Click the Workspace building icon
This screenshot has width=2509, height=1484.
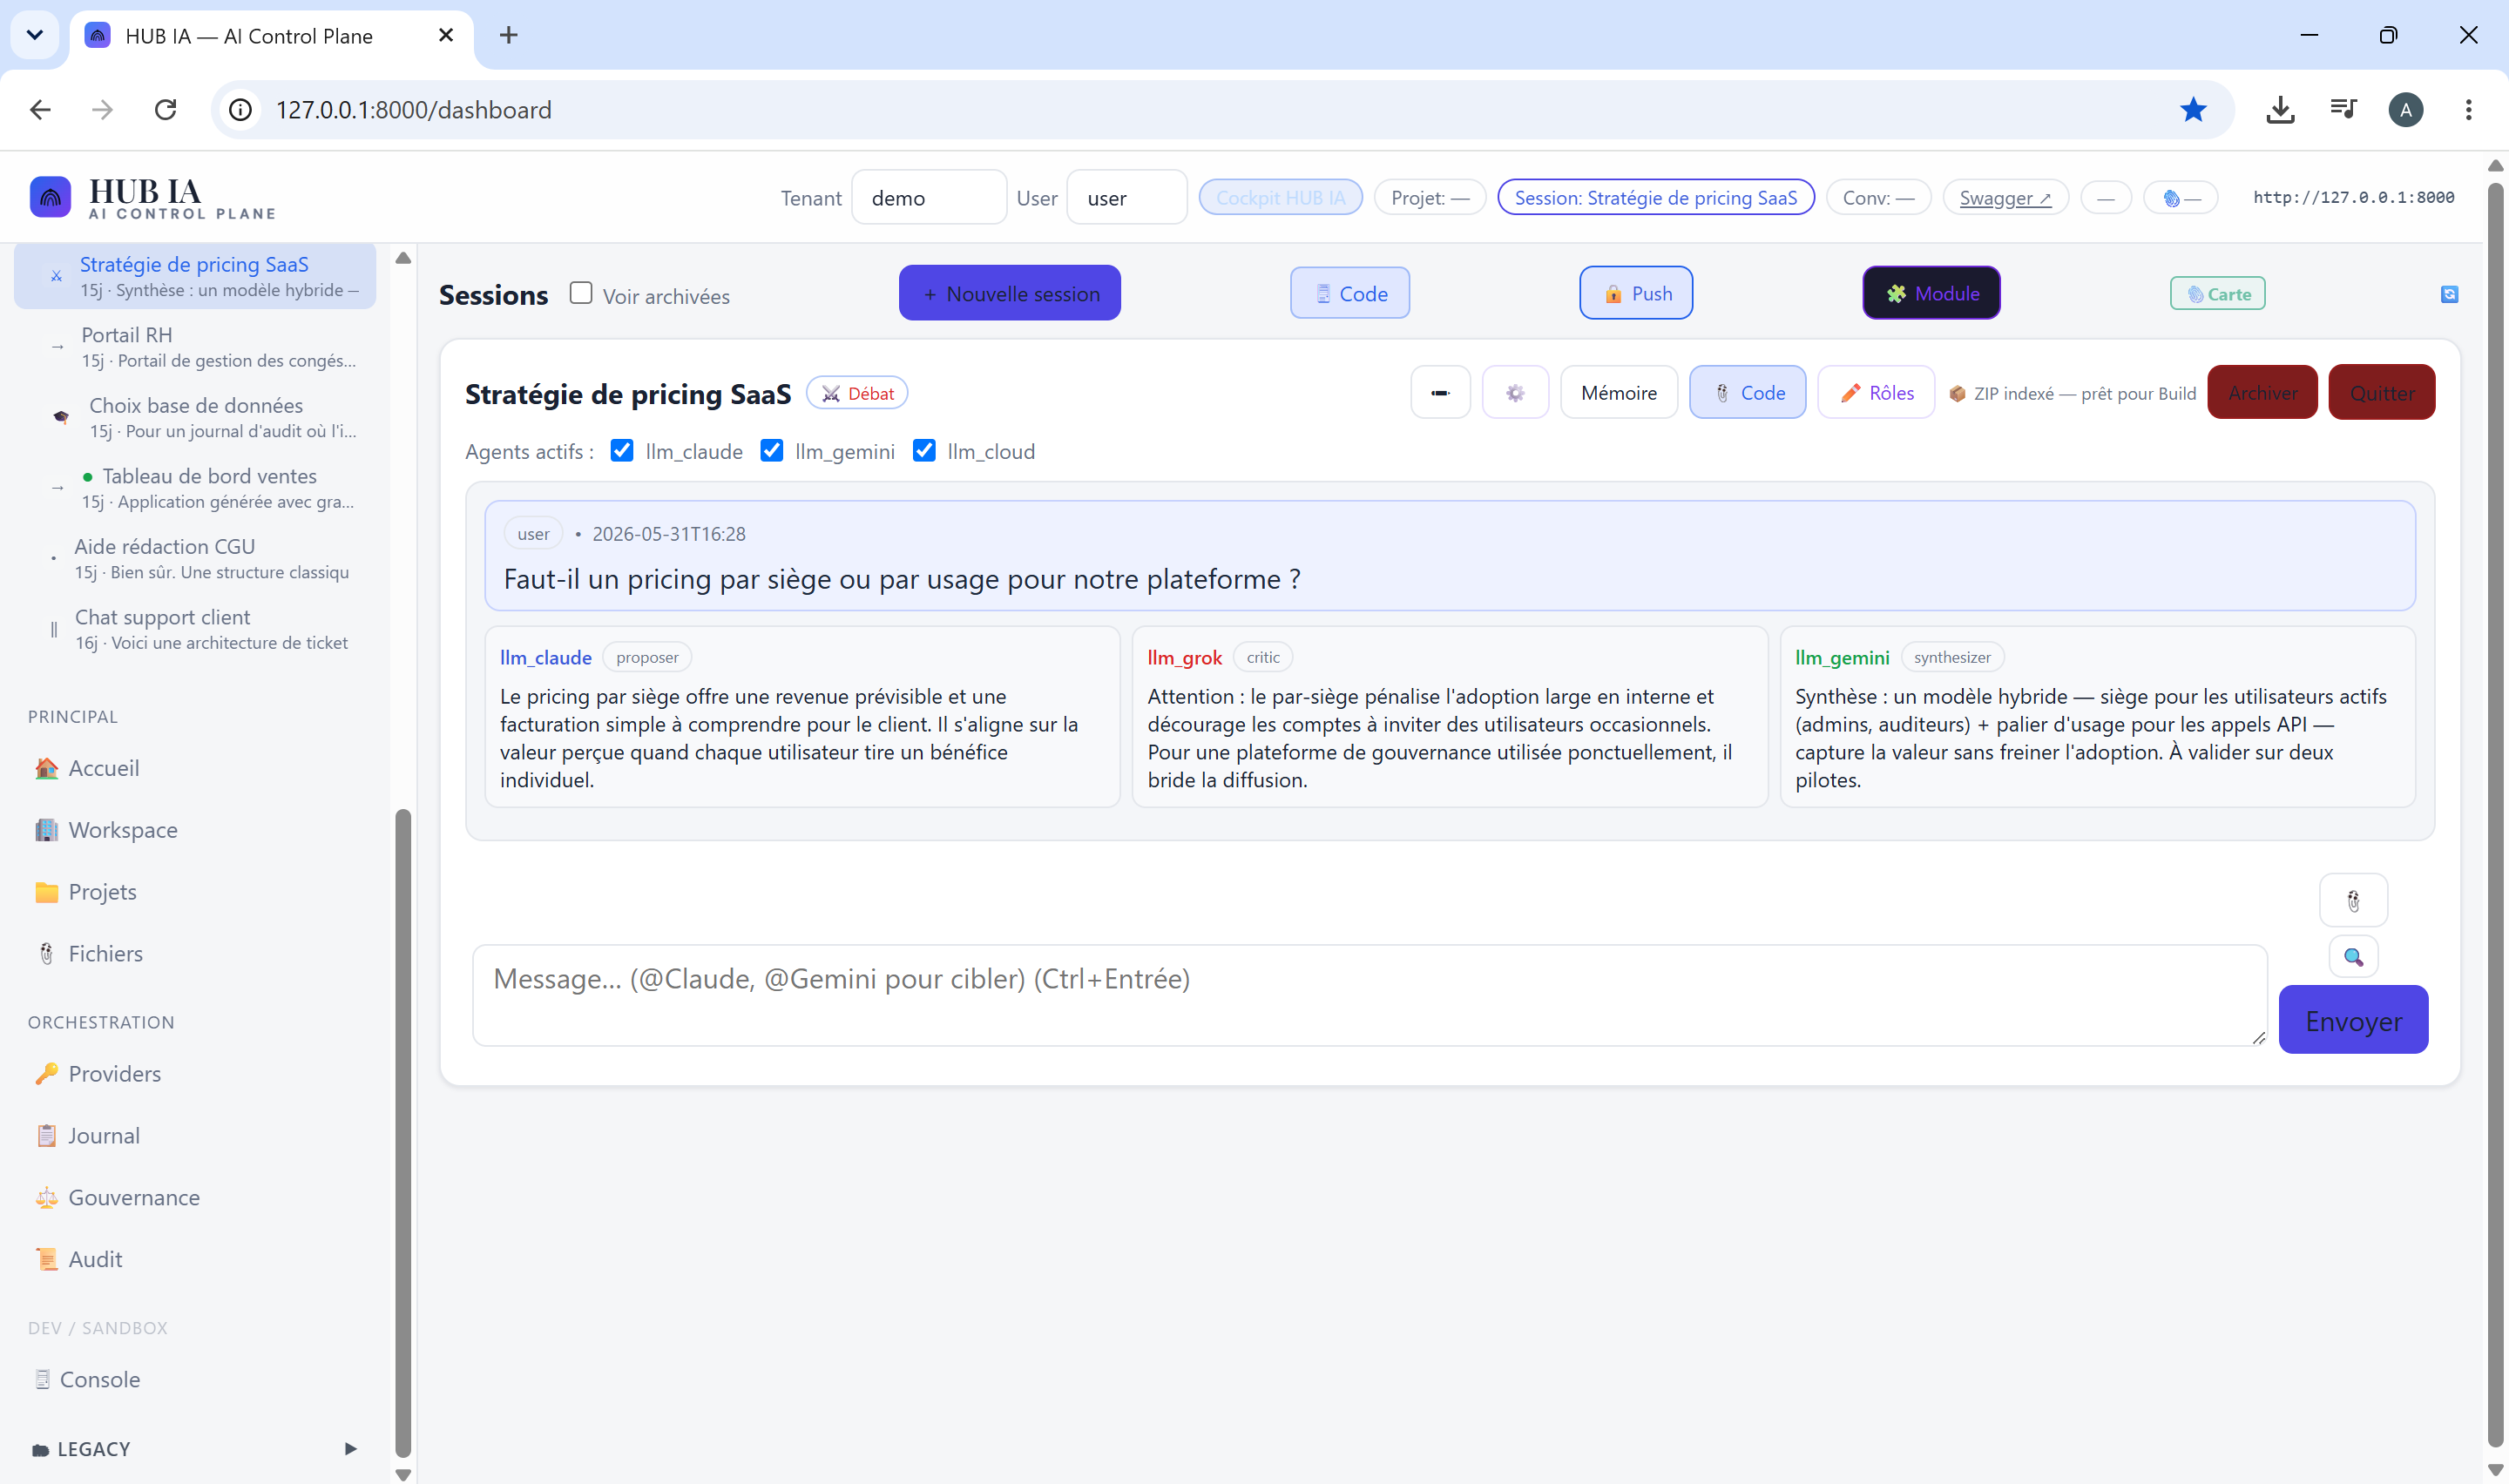click(x=47, y=830)
